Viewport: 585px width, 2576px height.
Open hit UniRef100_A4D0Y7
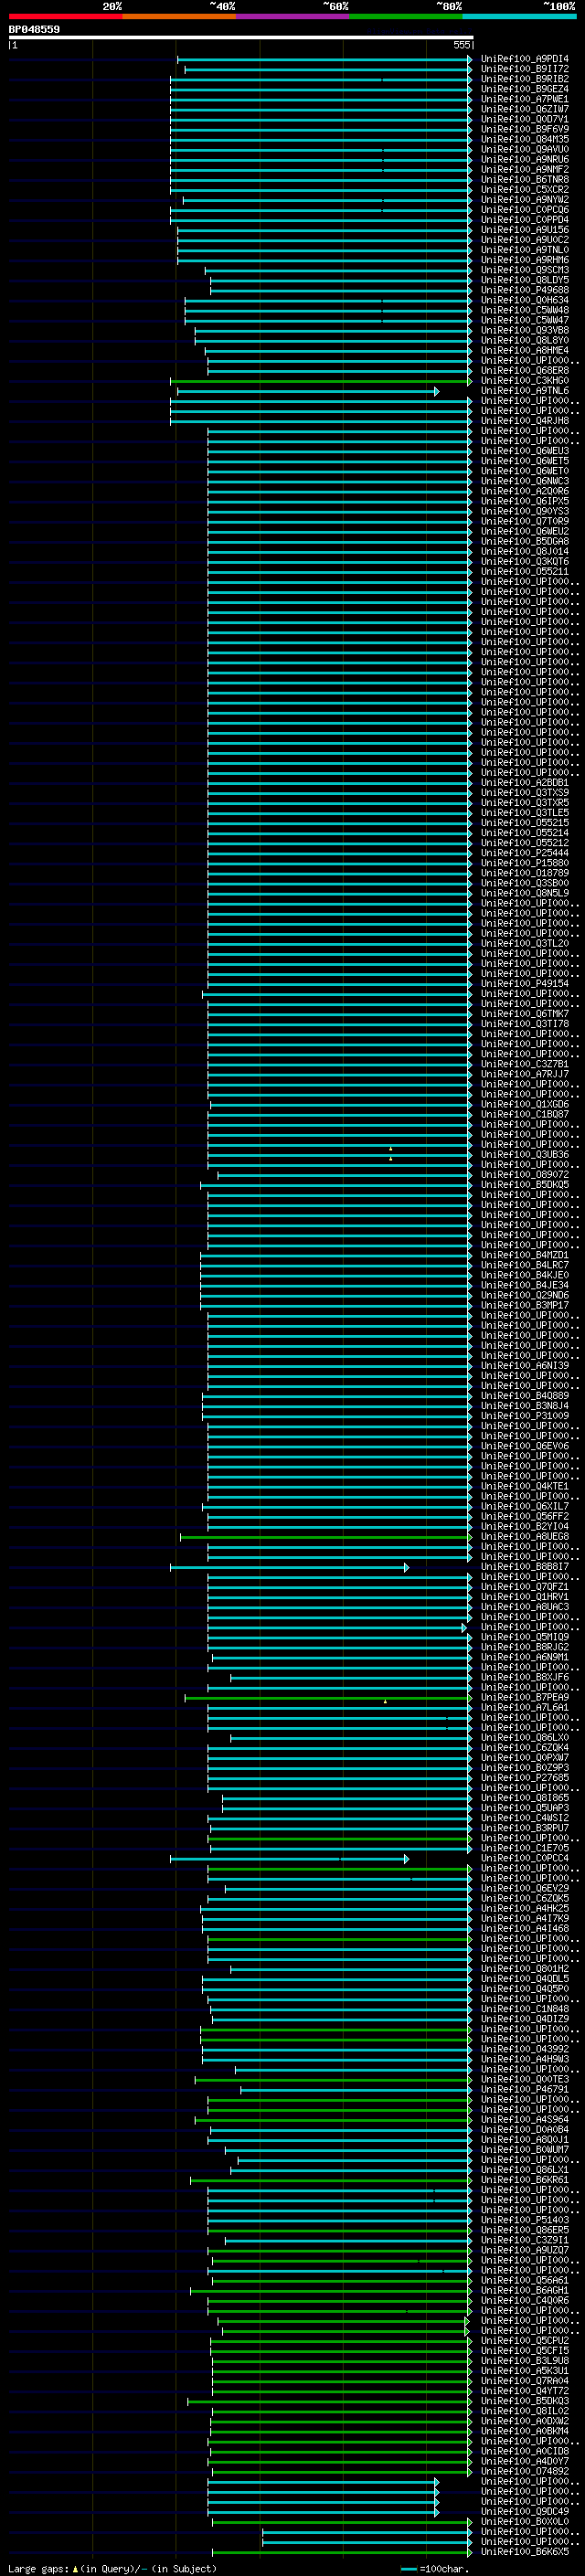pyautogui.click(x=524, y=2461)
